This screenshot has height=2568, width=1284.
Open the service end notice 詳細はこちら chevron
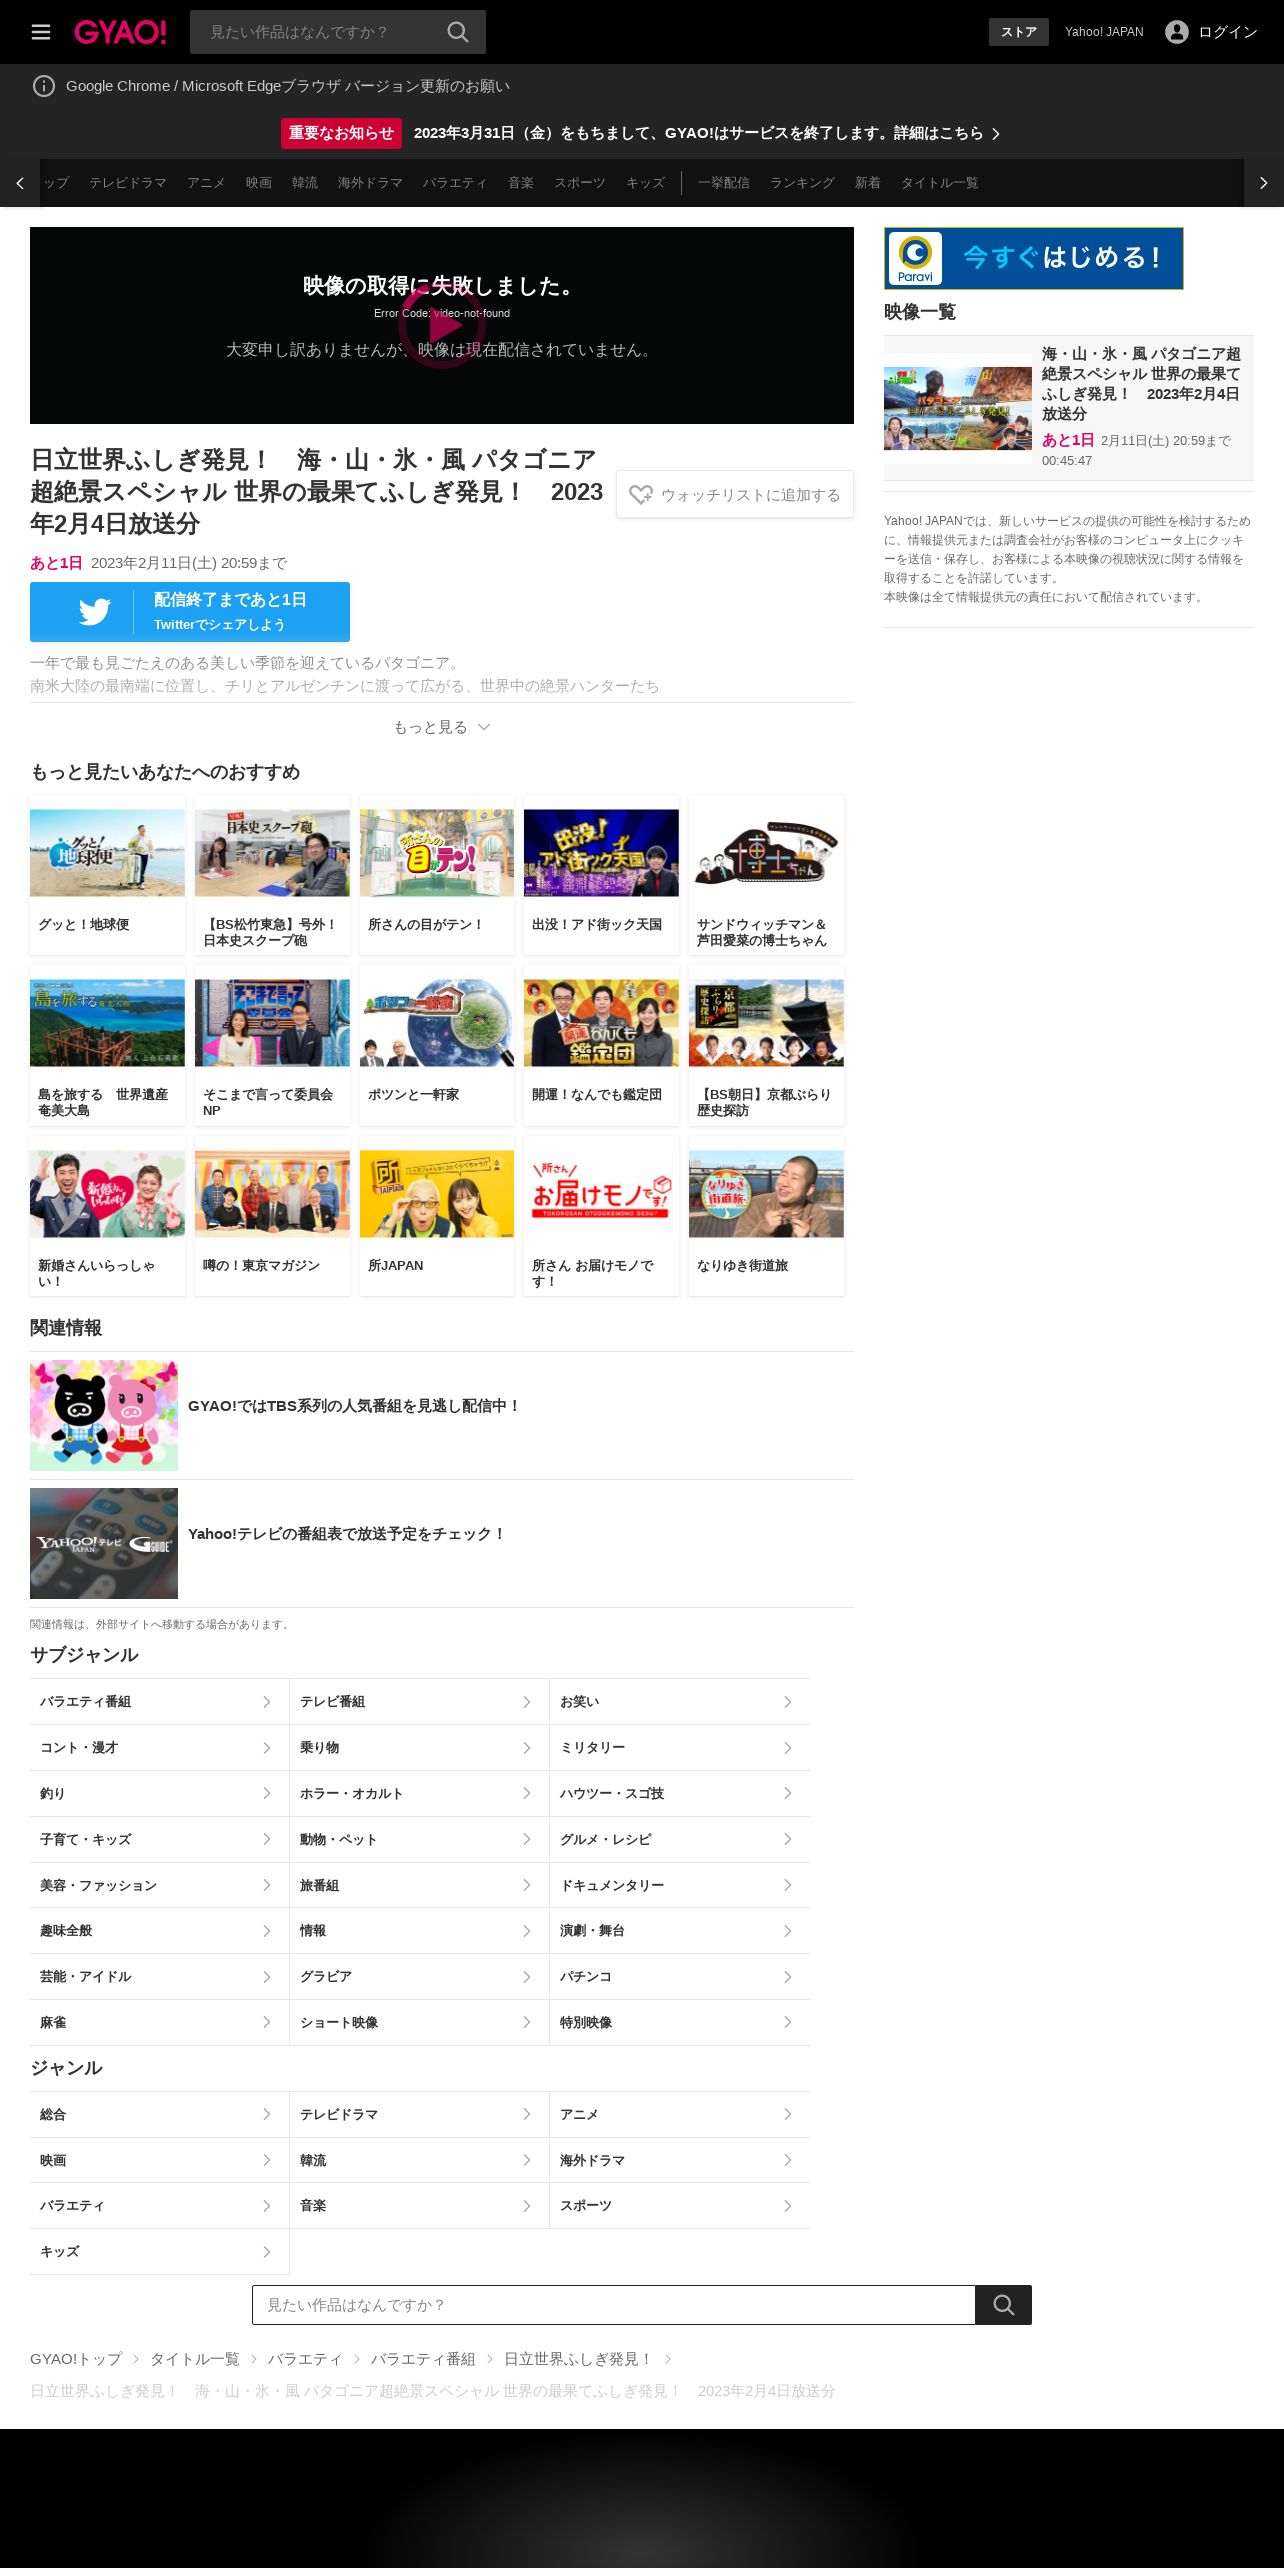click(996, 134)
